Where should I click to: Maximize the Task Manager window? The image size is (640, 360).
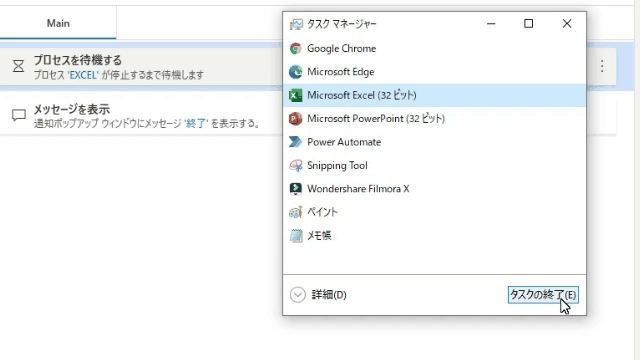(529, 24)
